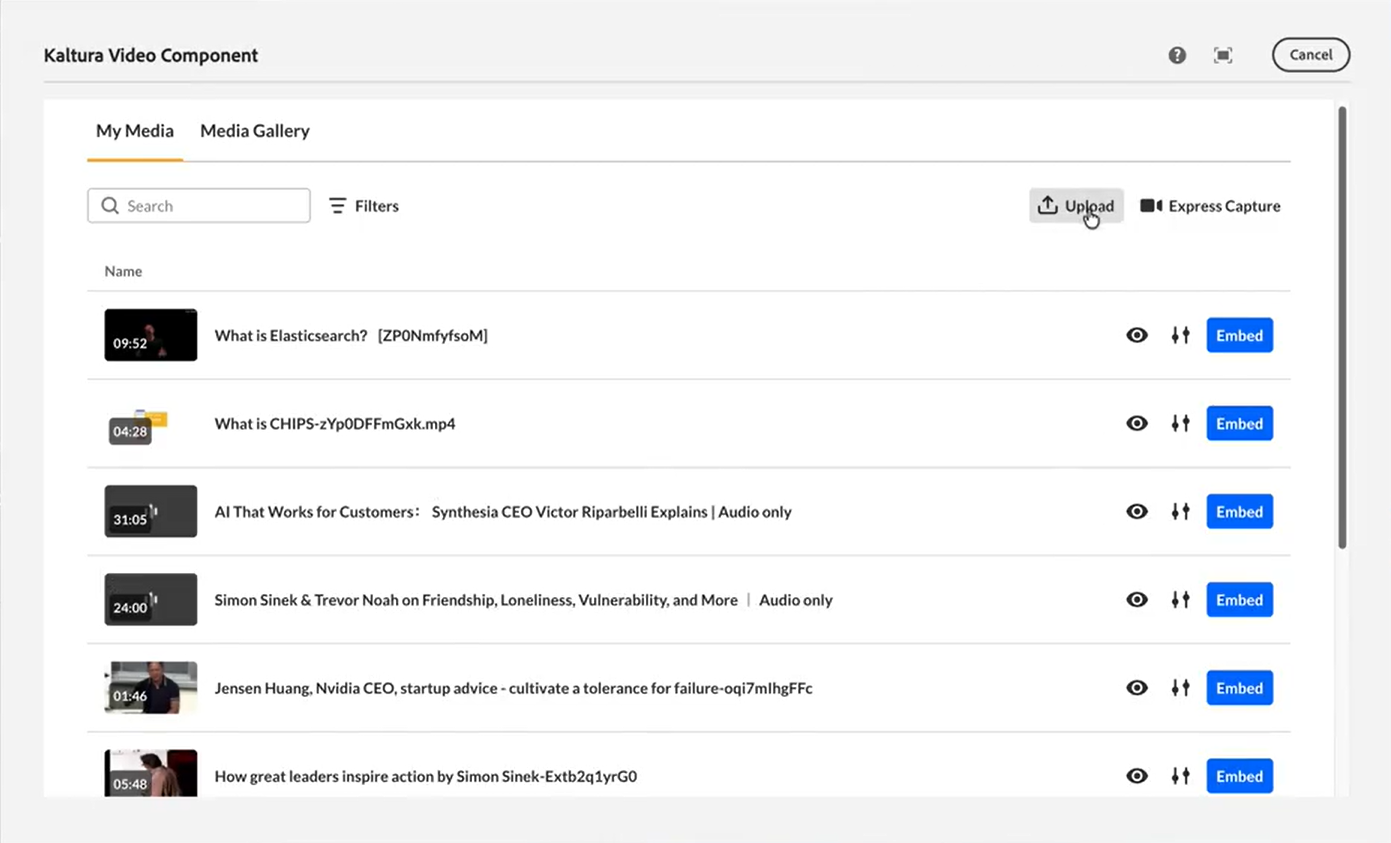Preview Jensen Huang video with eye icon
The width and height of the screenshot is (1391, 843).
pyautogui.click(x=1137, y=688)
